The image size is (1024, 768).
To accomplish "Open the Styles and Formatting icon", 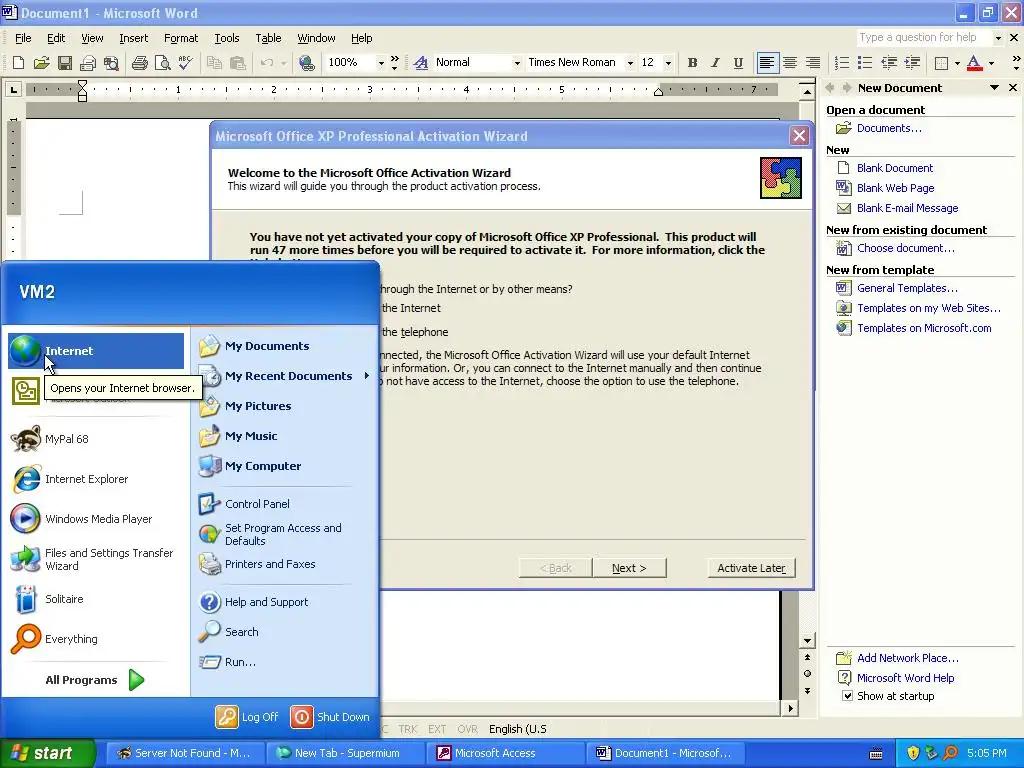I will 421,63.
